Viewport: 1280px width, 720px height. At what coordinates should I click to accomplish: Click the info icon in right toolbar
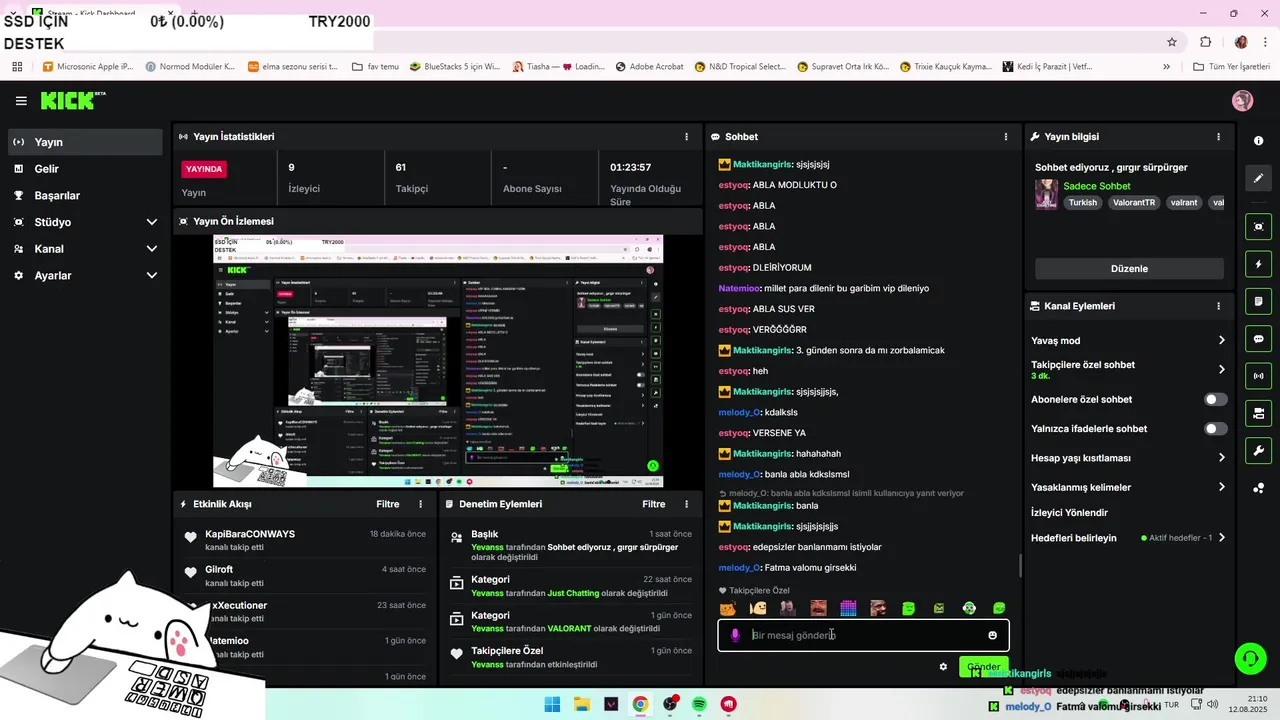point(1259,141)
